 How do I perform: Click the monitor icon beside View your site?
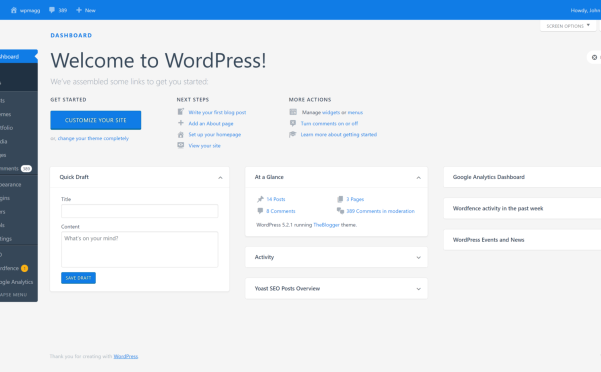pos(181,145)
